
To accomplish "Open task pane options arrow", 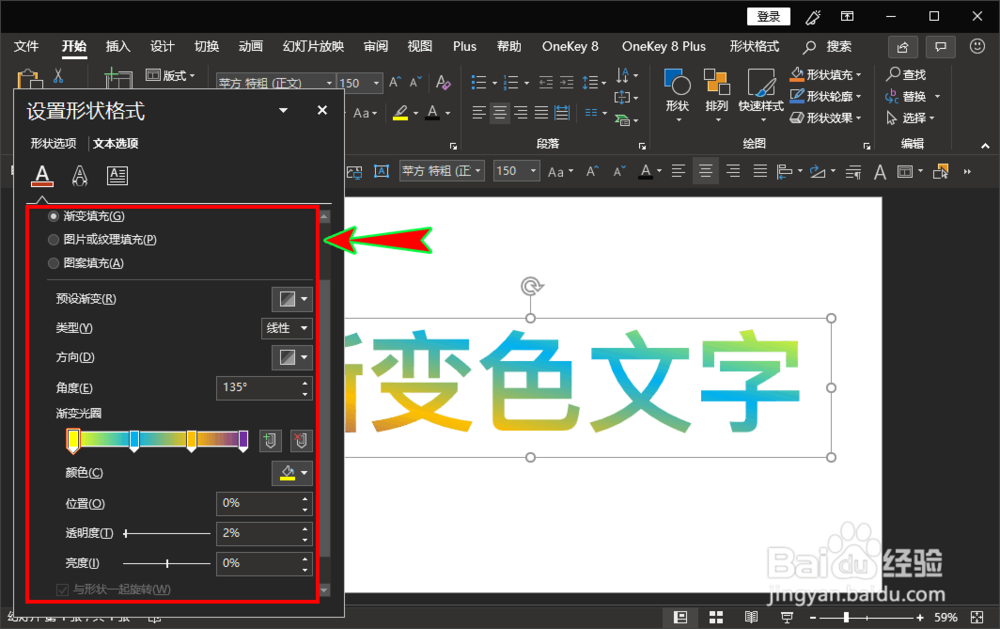I will tap(283, 110).
